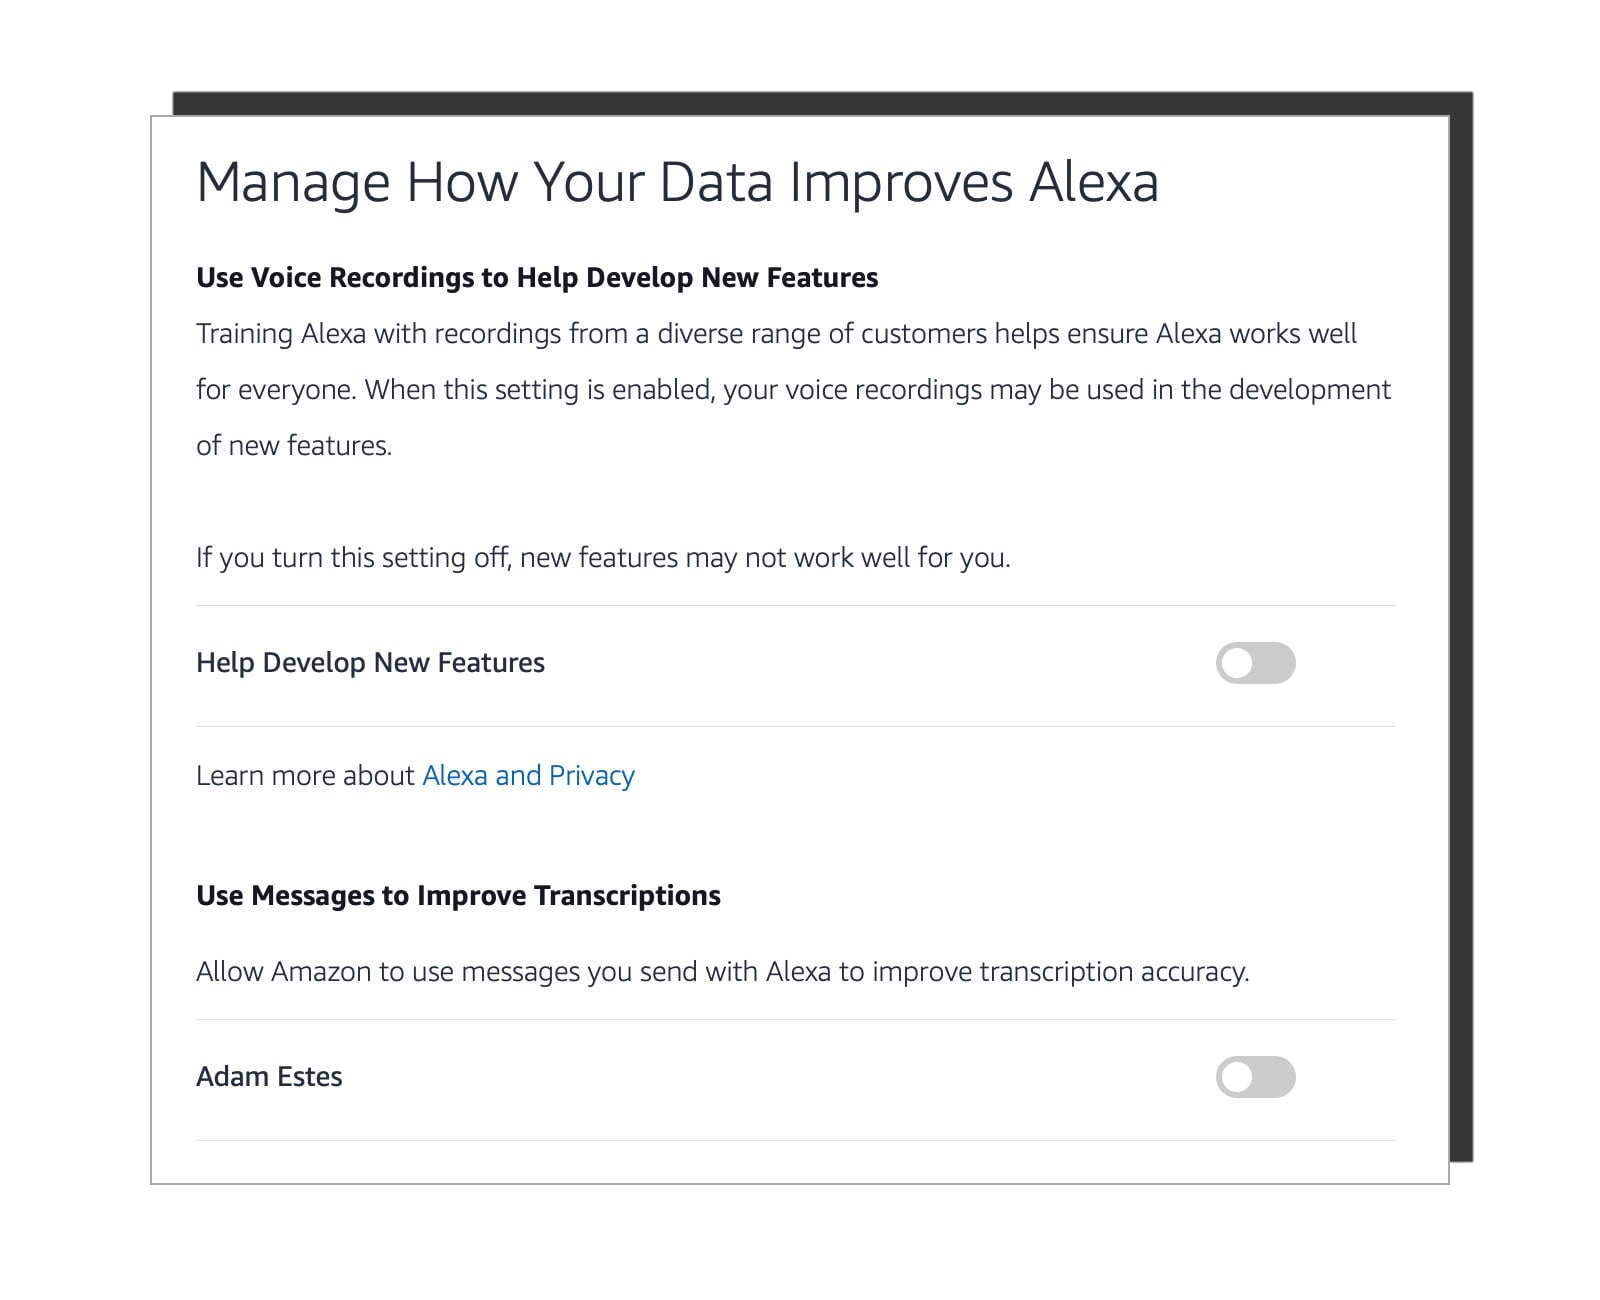Viewport: 1600px width, 1300px height.
Task: Click the 'If you turn this setting off' sentence
Action: tap(603, 558)
